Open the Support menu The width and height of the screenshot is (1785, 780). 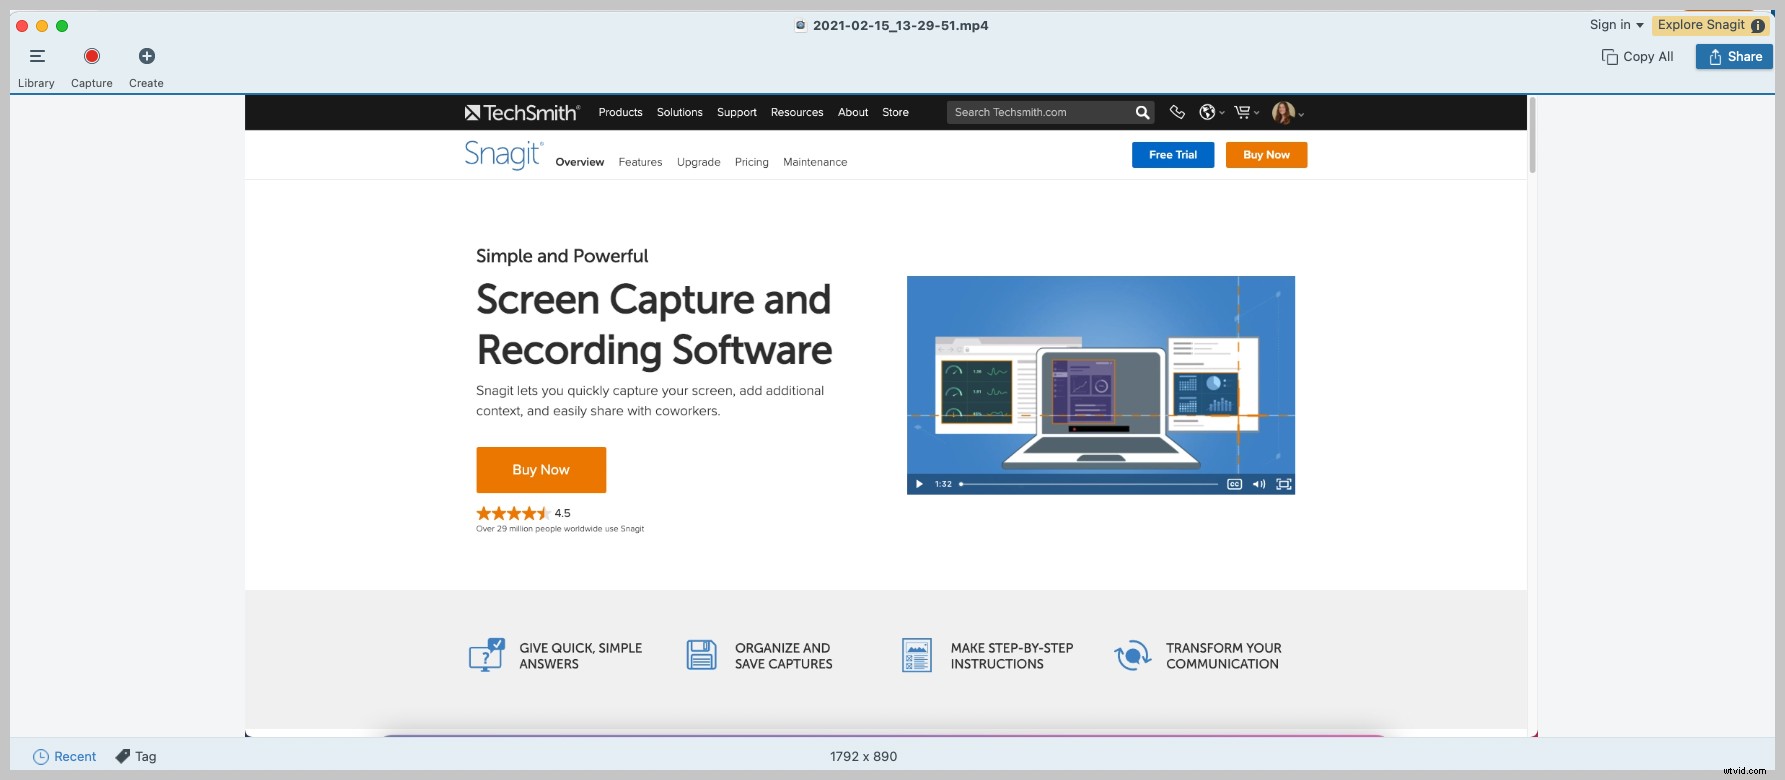point(737,113)
